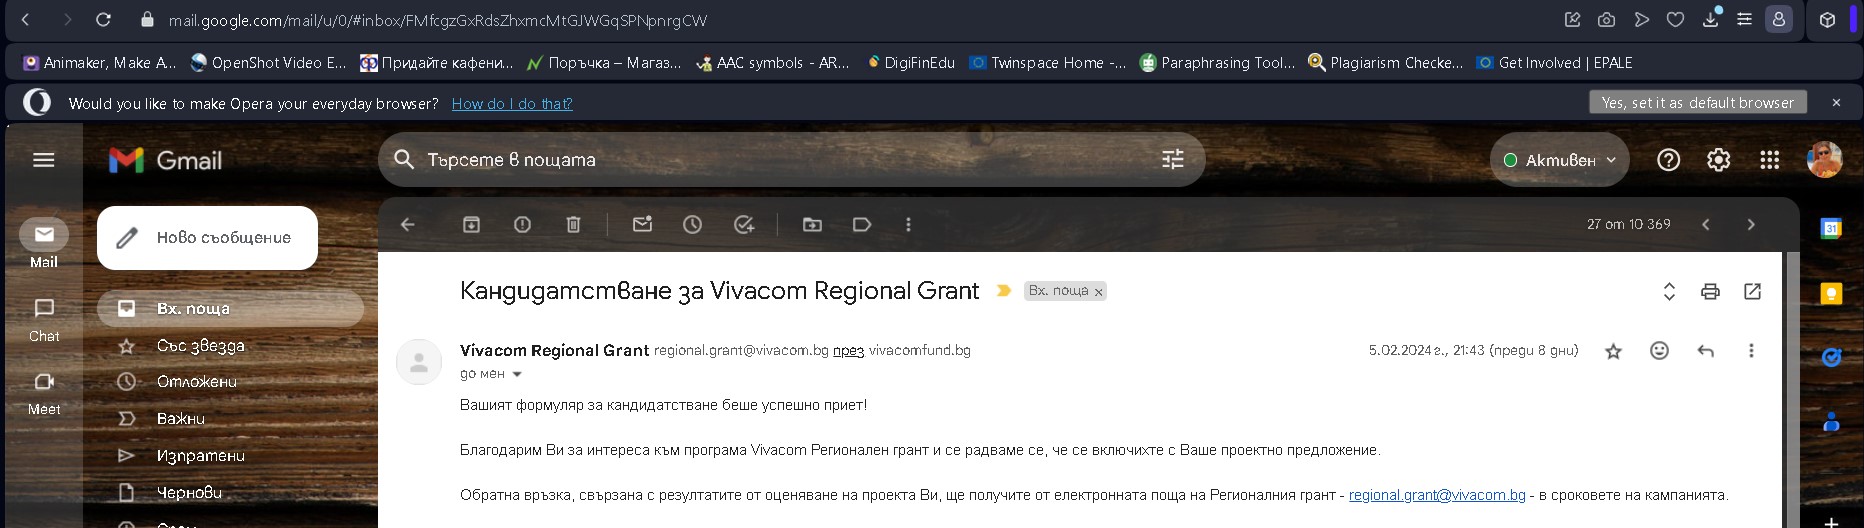Image resolution: width=1864 pixels, height=528 pixels.
Task: Remove the Вх. поща label from the email
Action: pos(1098,292)
